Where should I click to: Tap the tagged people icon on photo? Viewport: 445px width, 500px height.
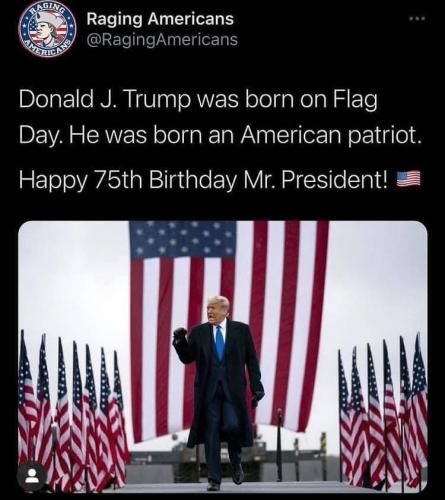(x=32, y=477)
